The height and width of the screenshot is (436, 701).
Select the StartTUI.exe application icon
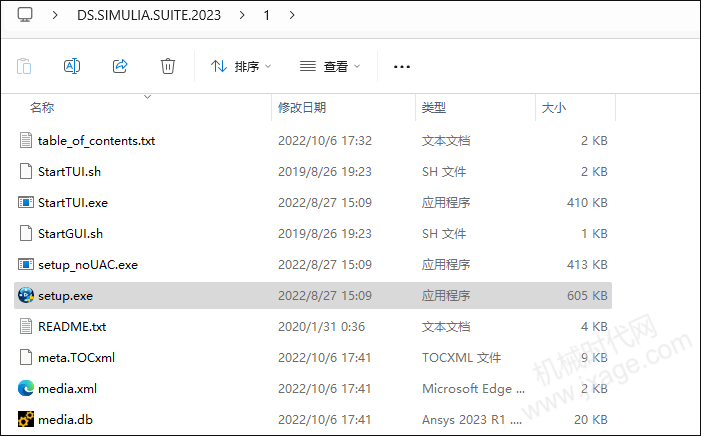pos(26,203)
